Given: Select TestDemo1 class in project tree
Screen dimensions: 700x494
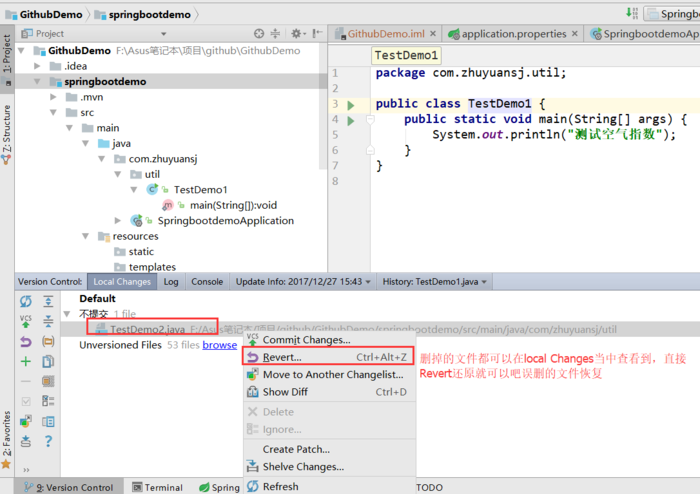Looking at the screenshot, I should click(x=200, y=190).
